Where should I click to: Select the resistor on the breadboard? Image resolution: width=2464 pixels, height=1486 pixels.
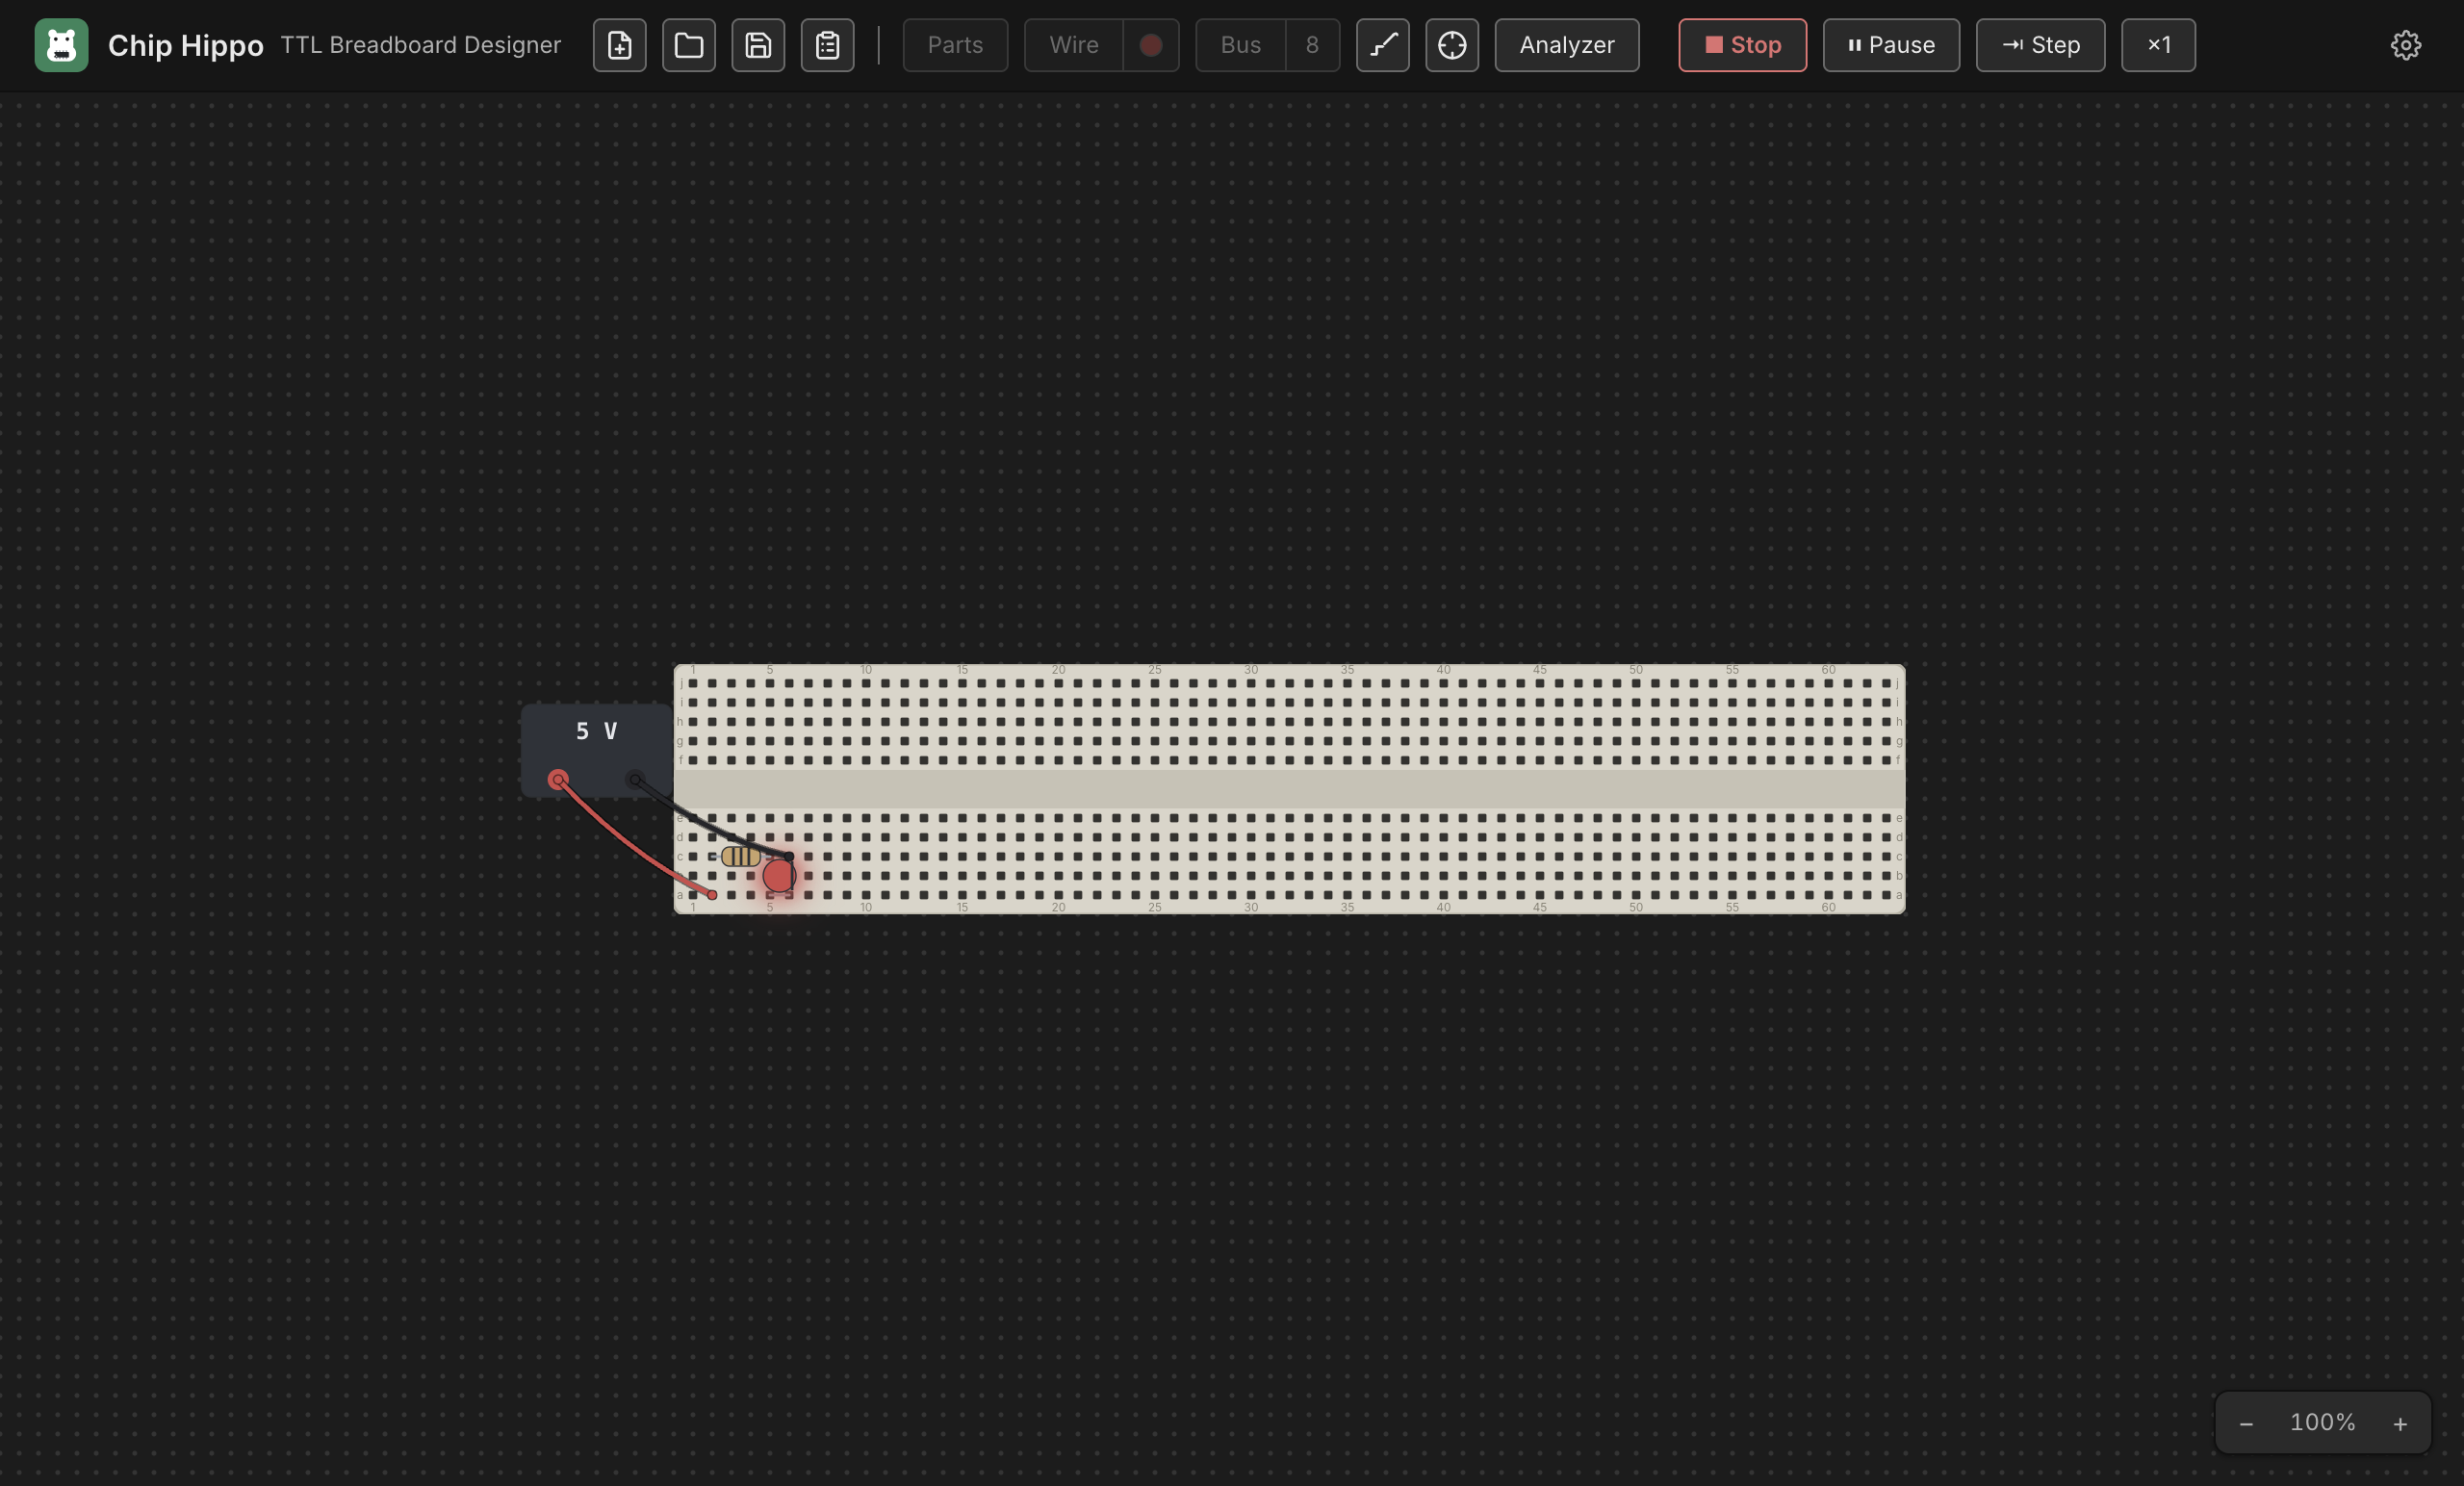click(x=741, y=856)
